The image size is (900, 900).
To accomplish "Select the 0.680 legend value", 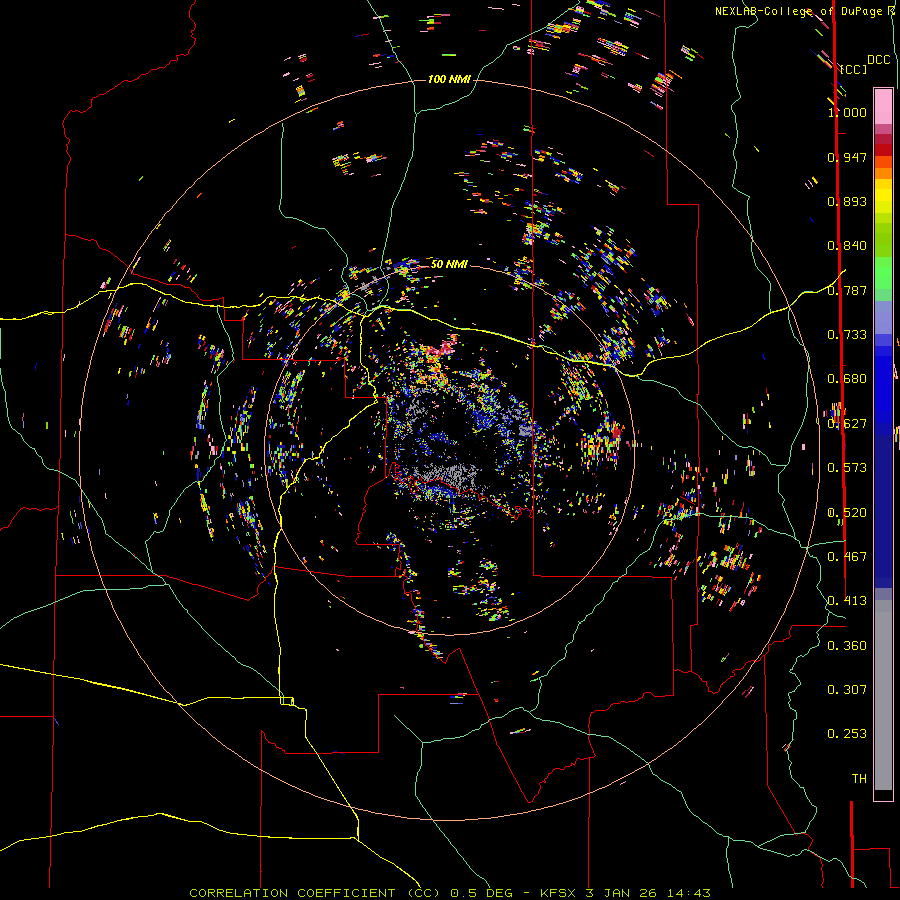I will [847, 379].
